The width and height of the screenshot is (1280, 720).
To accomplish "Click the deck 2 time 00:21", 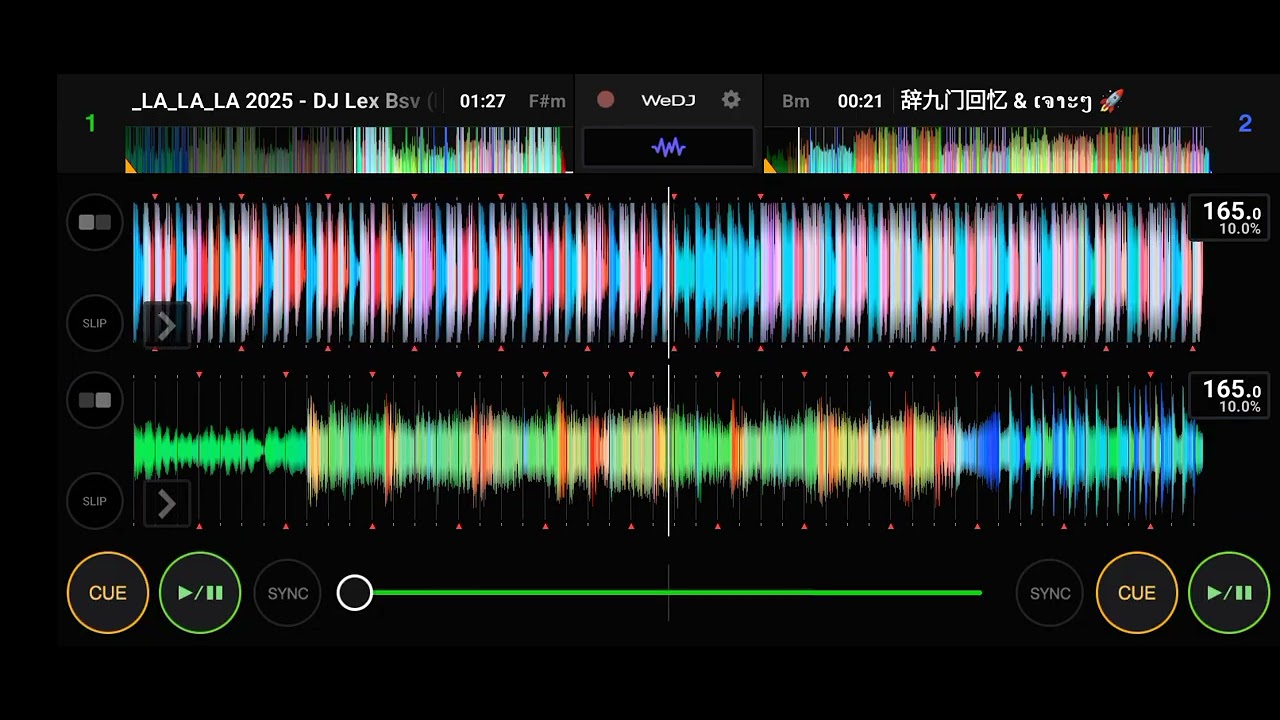I will 860,101.
